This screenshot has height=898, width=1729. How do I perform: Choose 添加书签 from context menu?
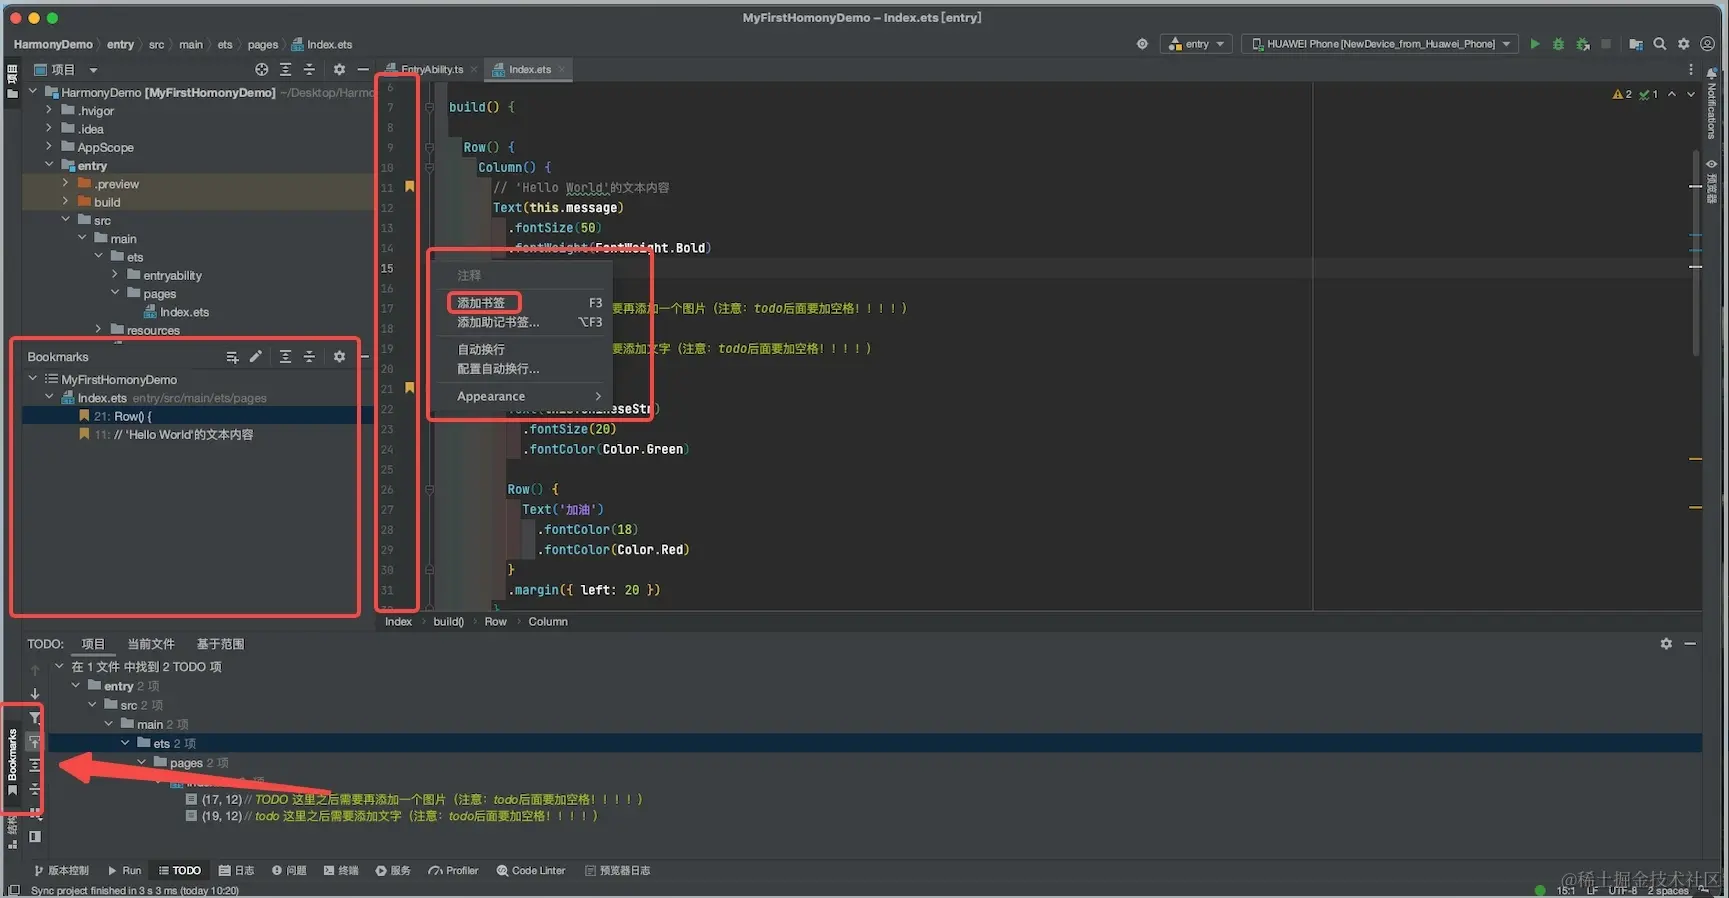point(525,302)
